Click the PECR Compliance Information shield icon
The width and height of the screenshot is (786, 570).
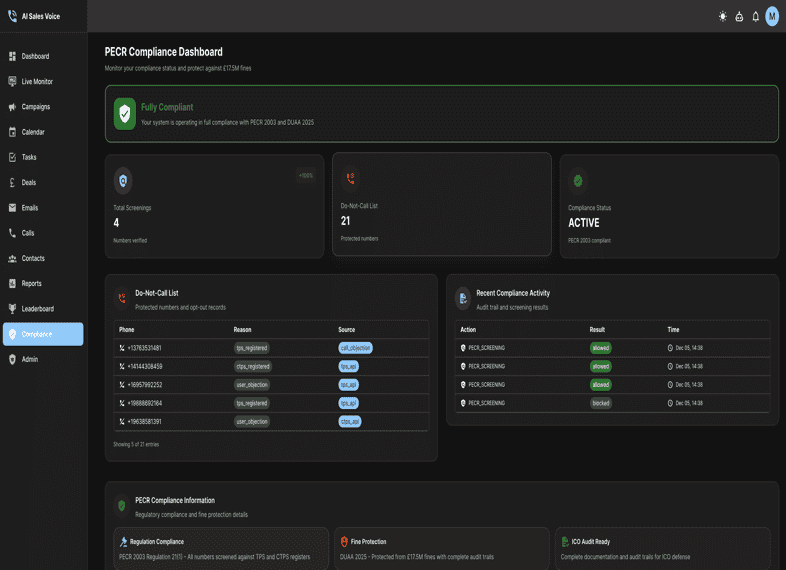coord(122,506)
